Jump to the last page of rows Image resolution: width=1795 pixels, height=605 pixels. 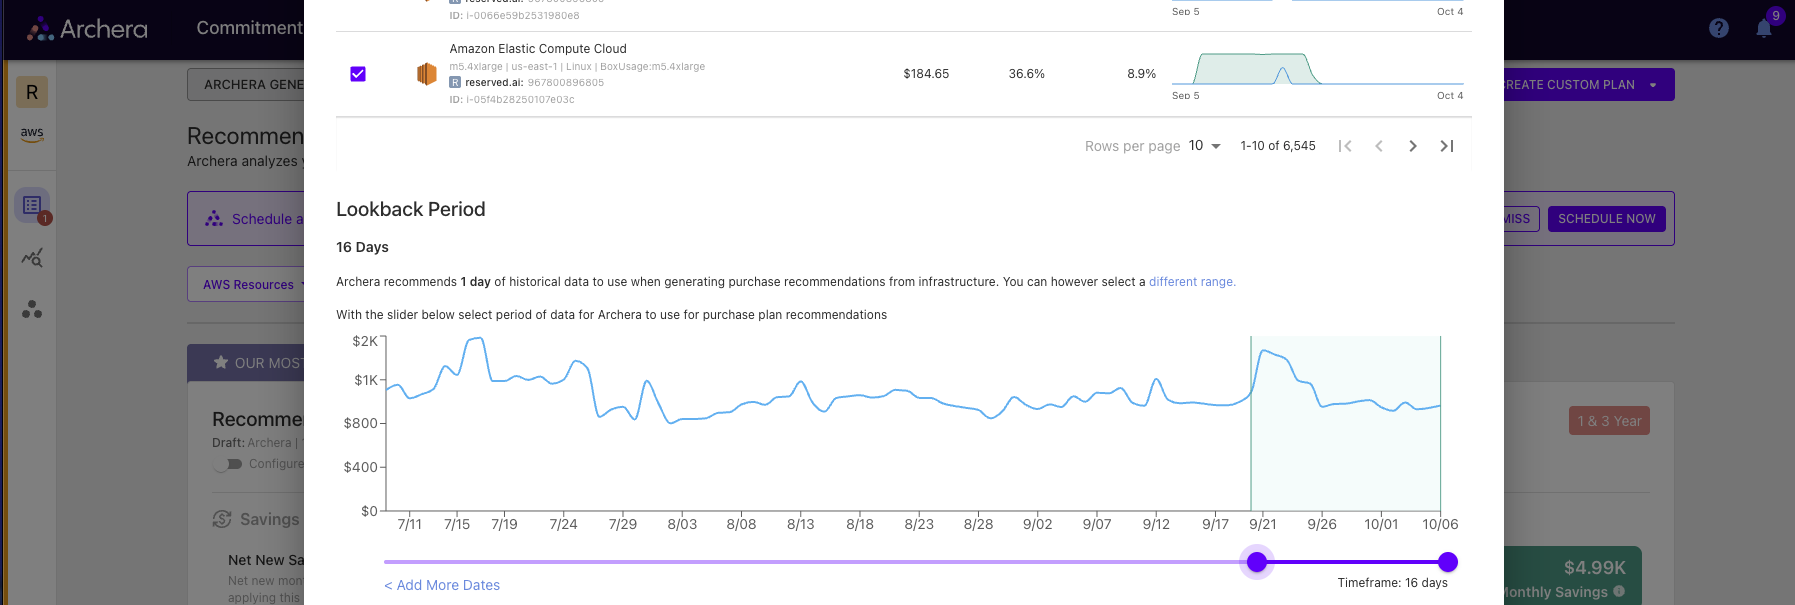point(1446,146)
